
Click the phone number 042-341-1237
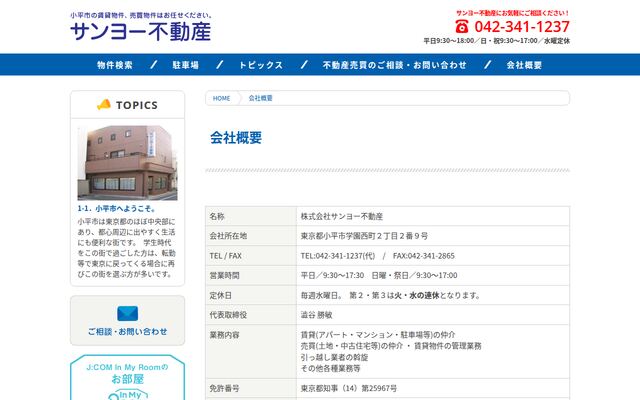click(522, 27)
